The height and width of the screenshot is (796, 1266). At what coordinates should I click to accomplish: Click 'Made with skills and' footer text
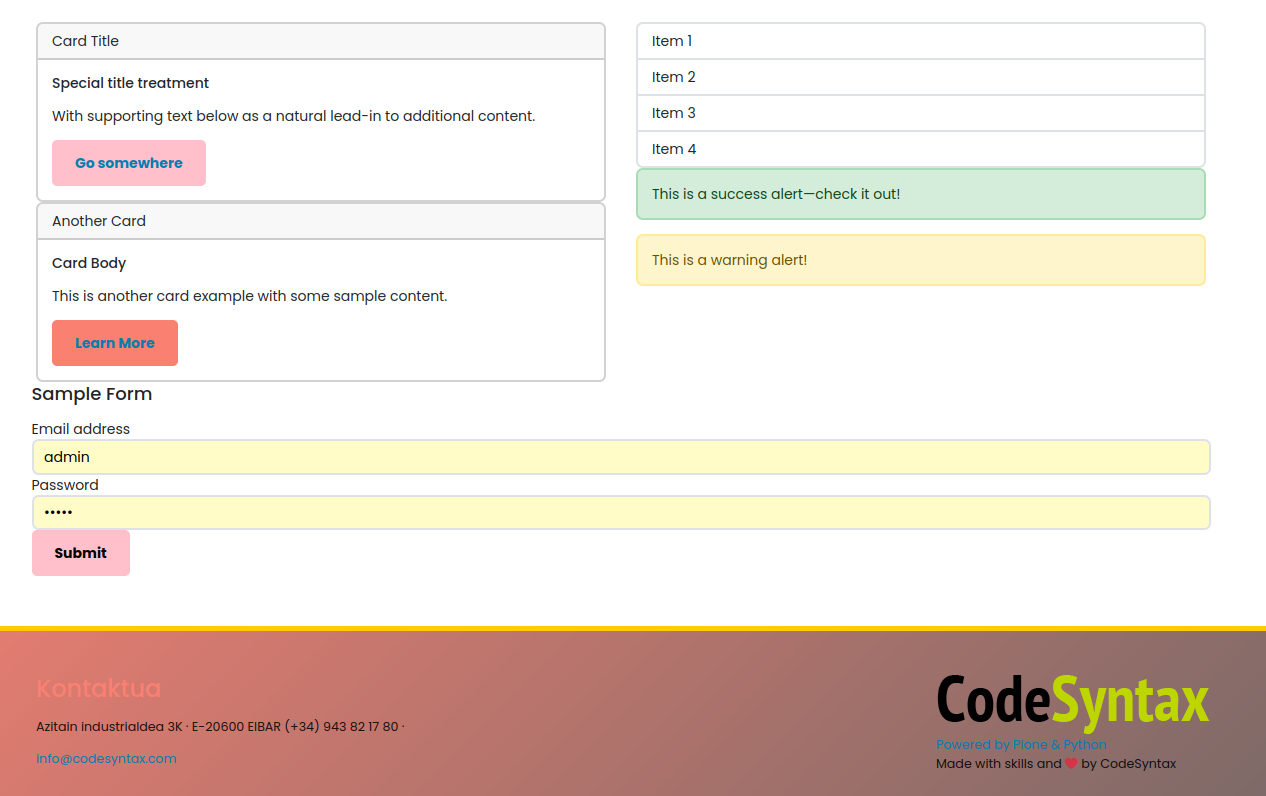click(x=999, y=763)
